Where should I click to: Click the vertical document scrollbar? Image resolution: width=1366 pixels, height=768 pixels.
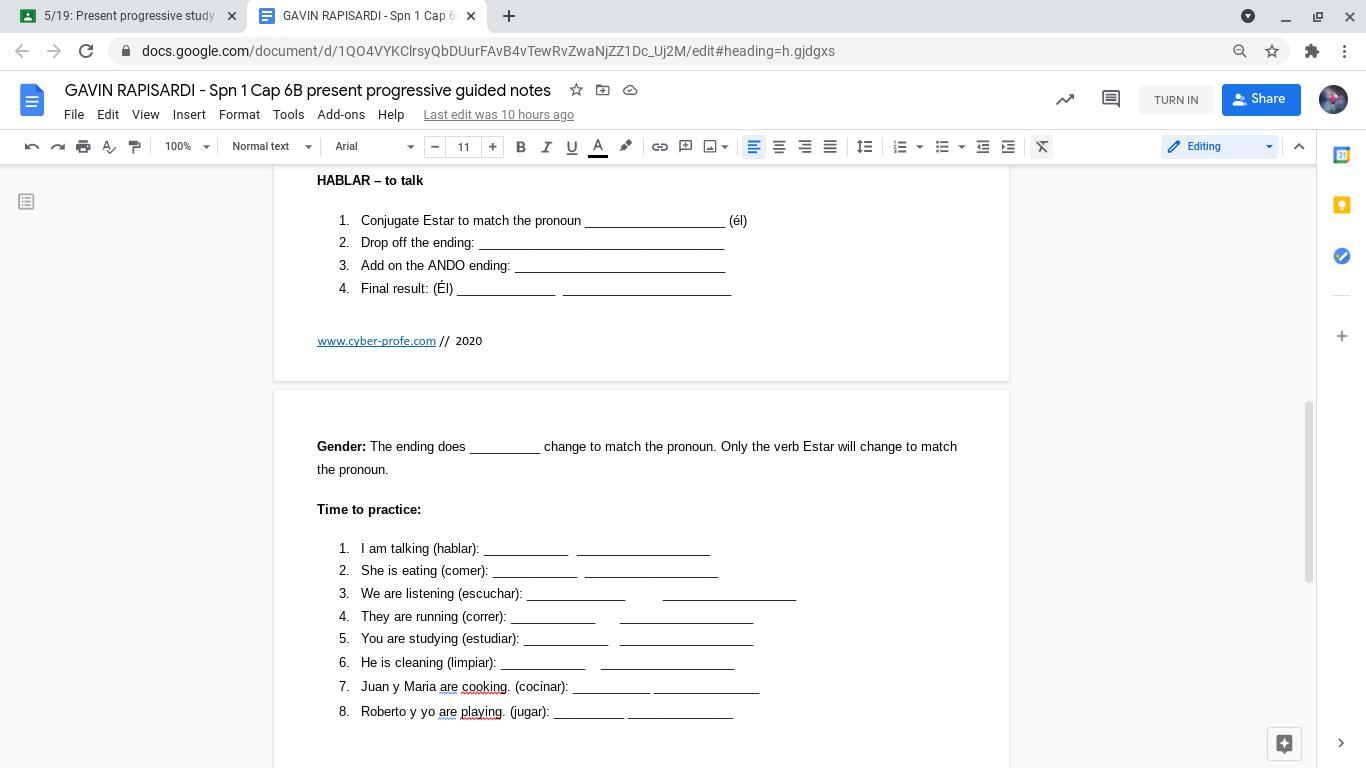pos(1309,490)
